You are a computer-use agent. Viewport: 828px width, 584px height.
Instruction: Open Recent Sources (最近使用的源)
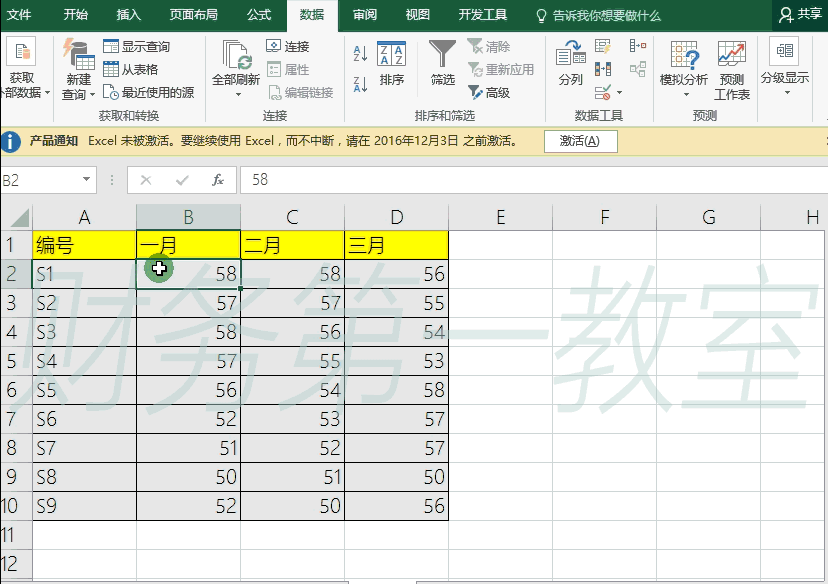point(148,92)
